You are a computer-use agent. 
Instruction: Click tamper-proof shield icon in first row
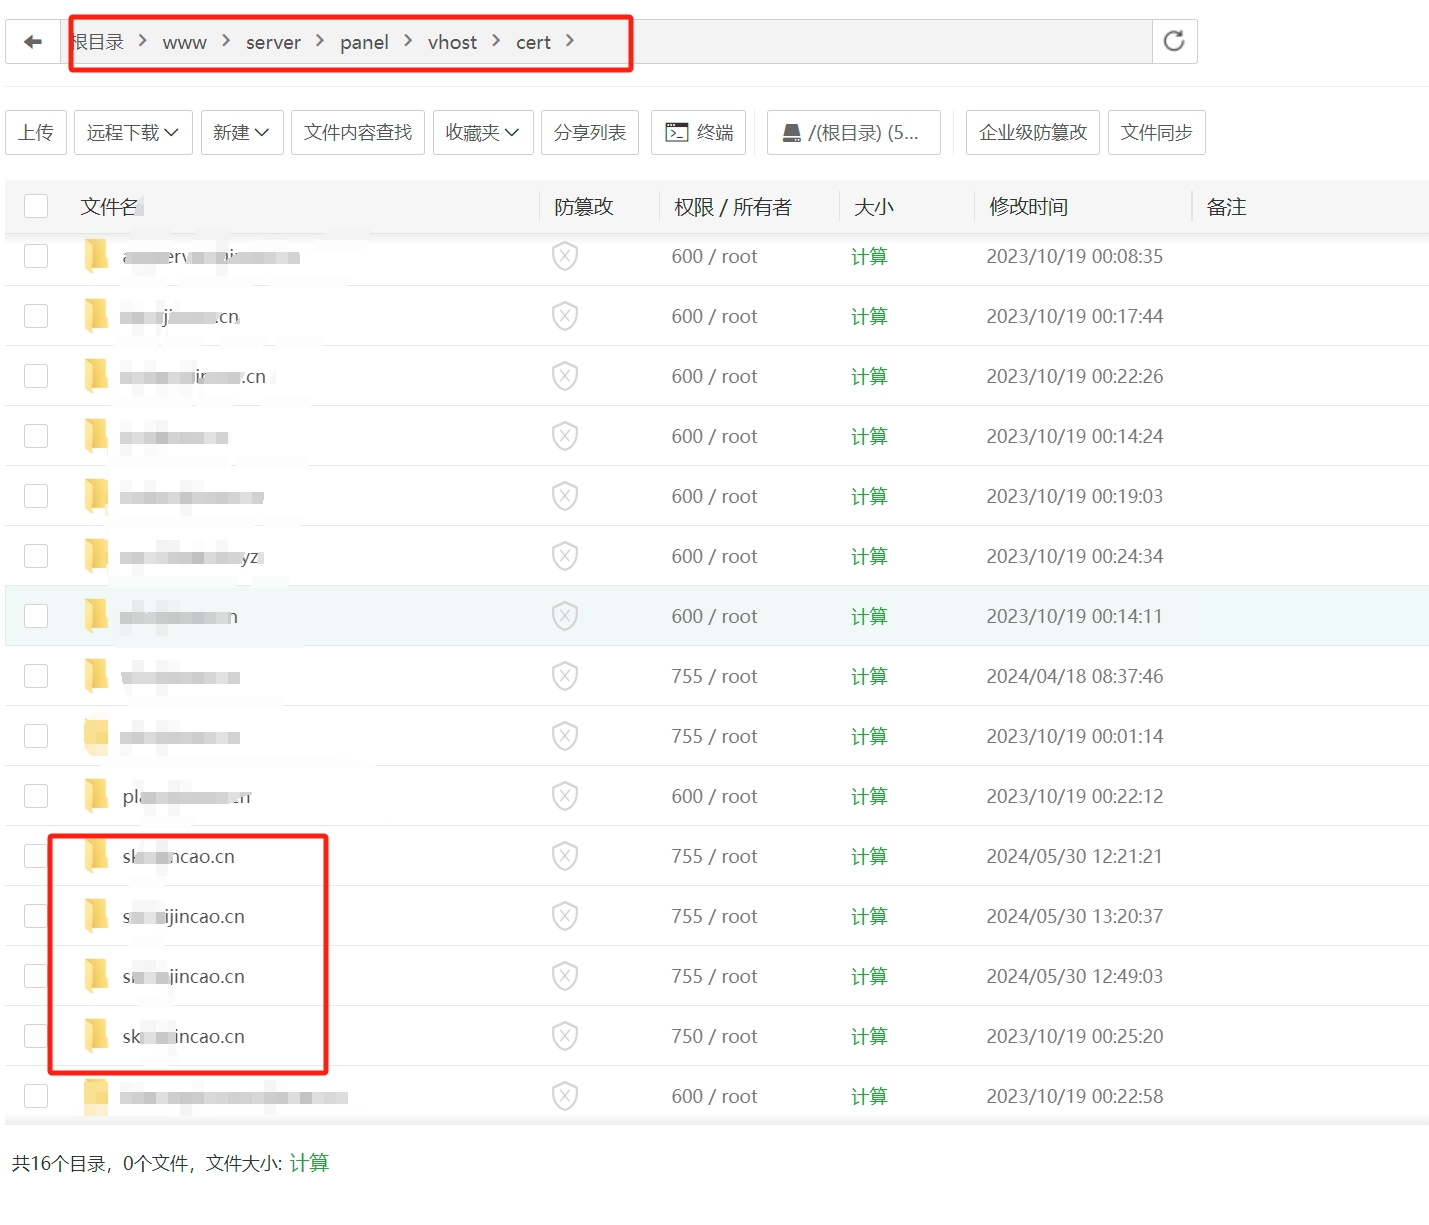(x=565, y=256)
